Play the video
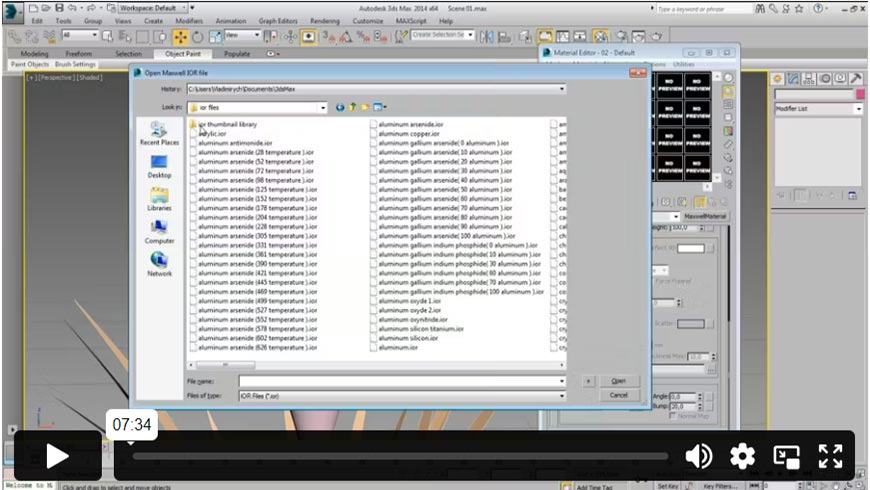Screen dimensions: 870x490 [57, 456]
